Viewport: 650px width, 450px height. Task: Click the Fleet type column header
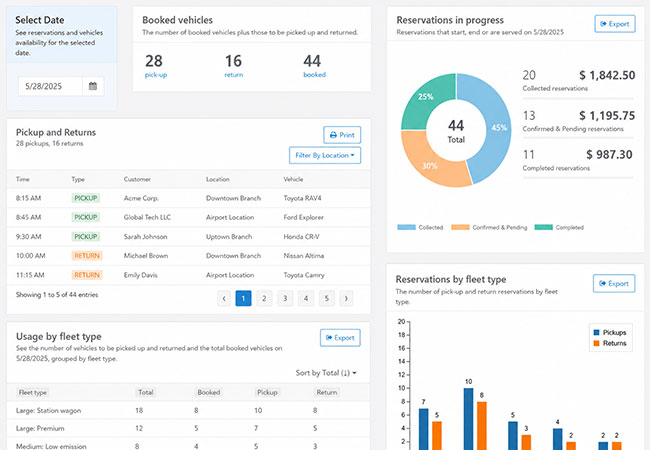tap(33, 392)
